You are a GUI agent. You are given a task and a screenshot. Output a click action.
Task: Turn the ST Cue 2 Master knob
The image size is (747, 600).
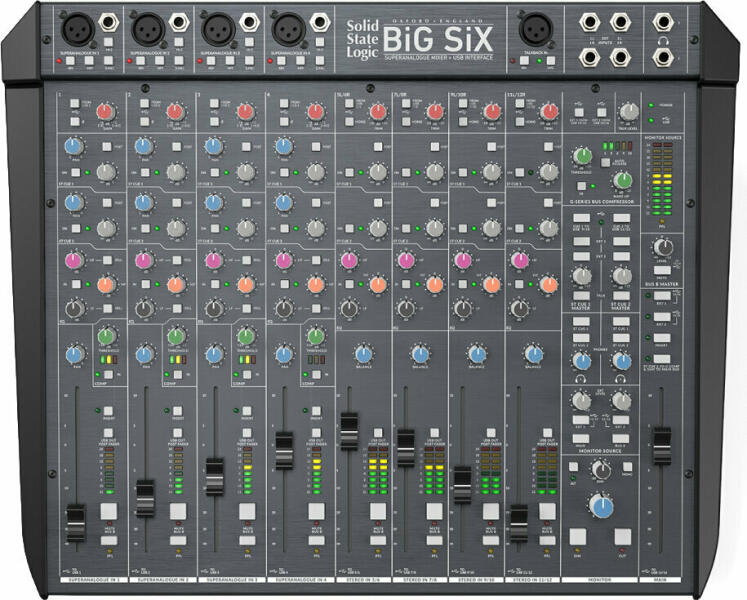tap(621, 276)
